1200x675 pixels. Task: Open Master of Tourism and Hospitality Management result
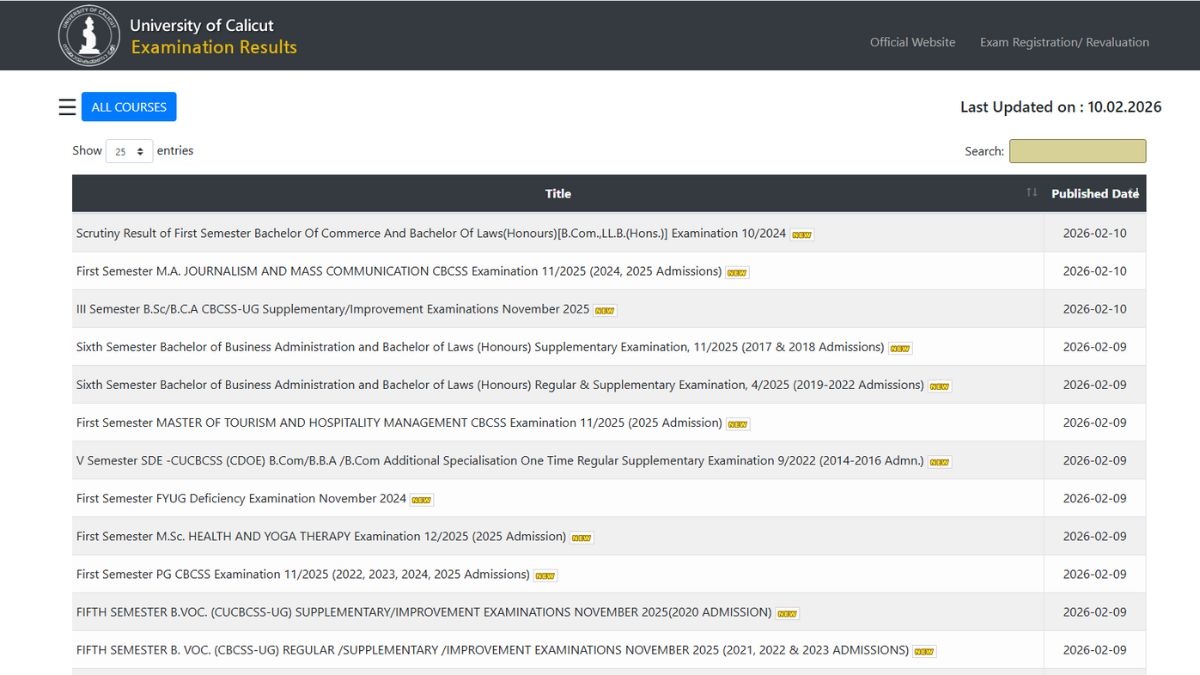point(398,423)
